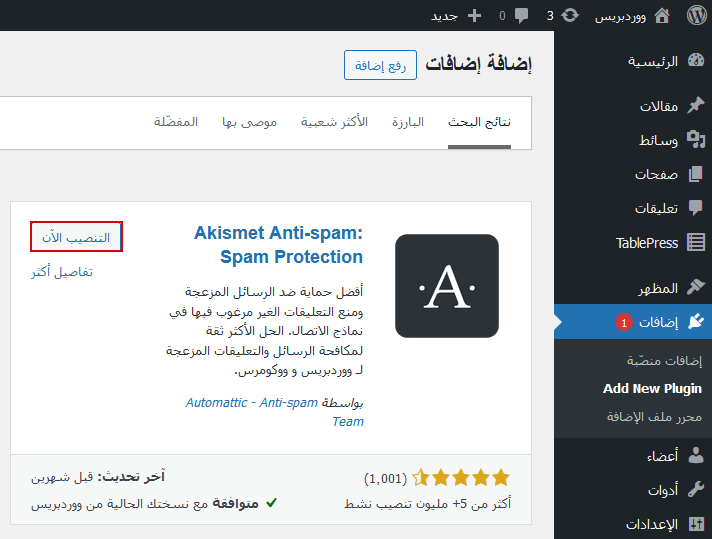Screen dimensions: 712x539
Task: Click the appearance brush icon المظهر
Action: [696, 287]
